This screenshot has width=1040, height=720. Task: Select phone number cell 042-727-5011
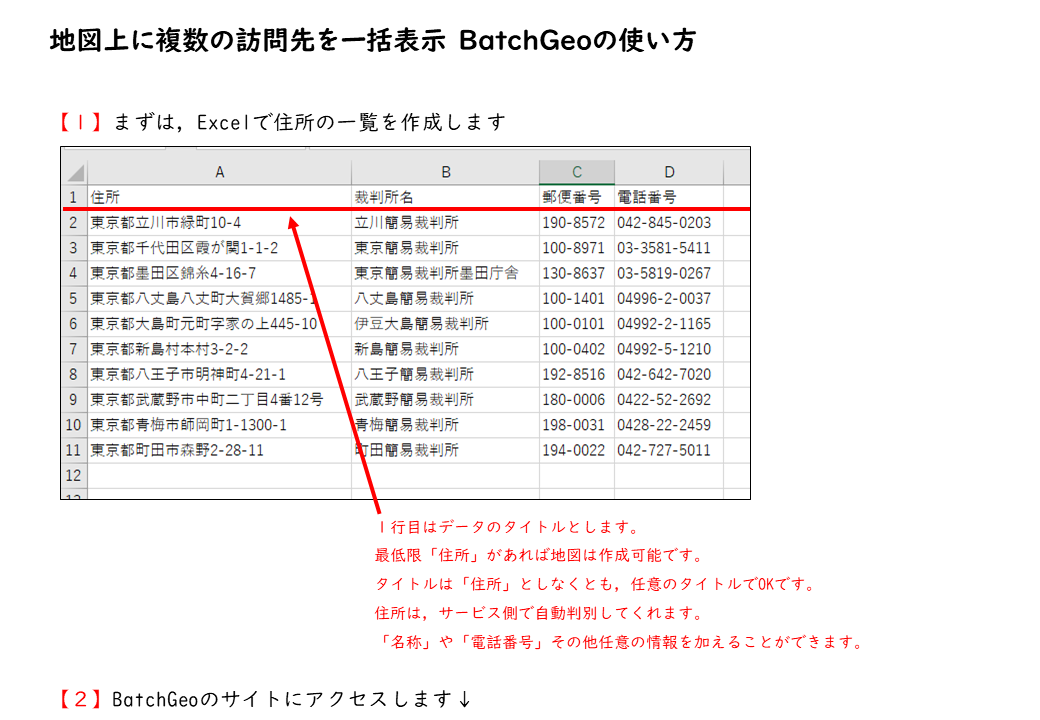click(x=669, y=450)
